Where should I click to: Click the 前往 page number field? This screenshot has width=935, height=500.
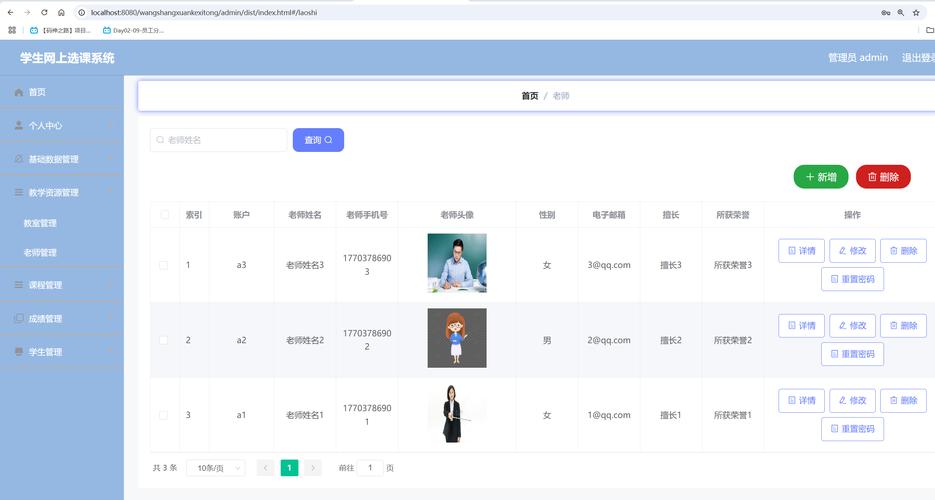(370, 468)
